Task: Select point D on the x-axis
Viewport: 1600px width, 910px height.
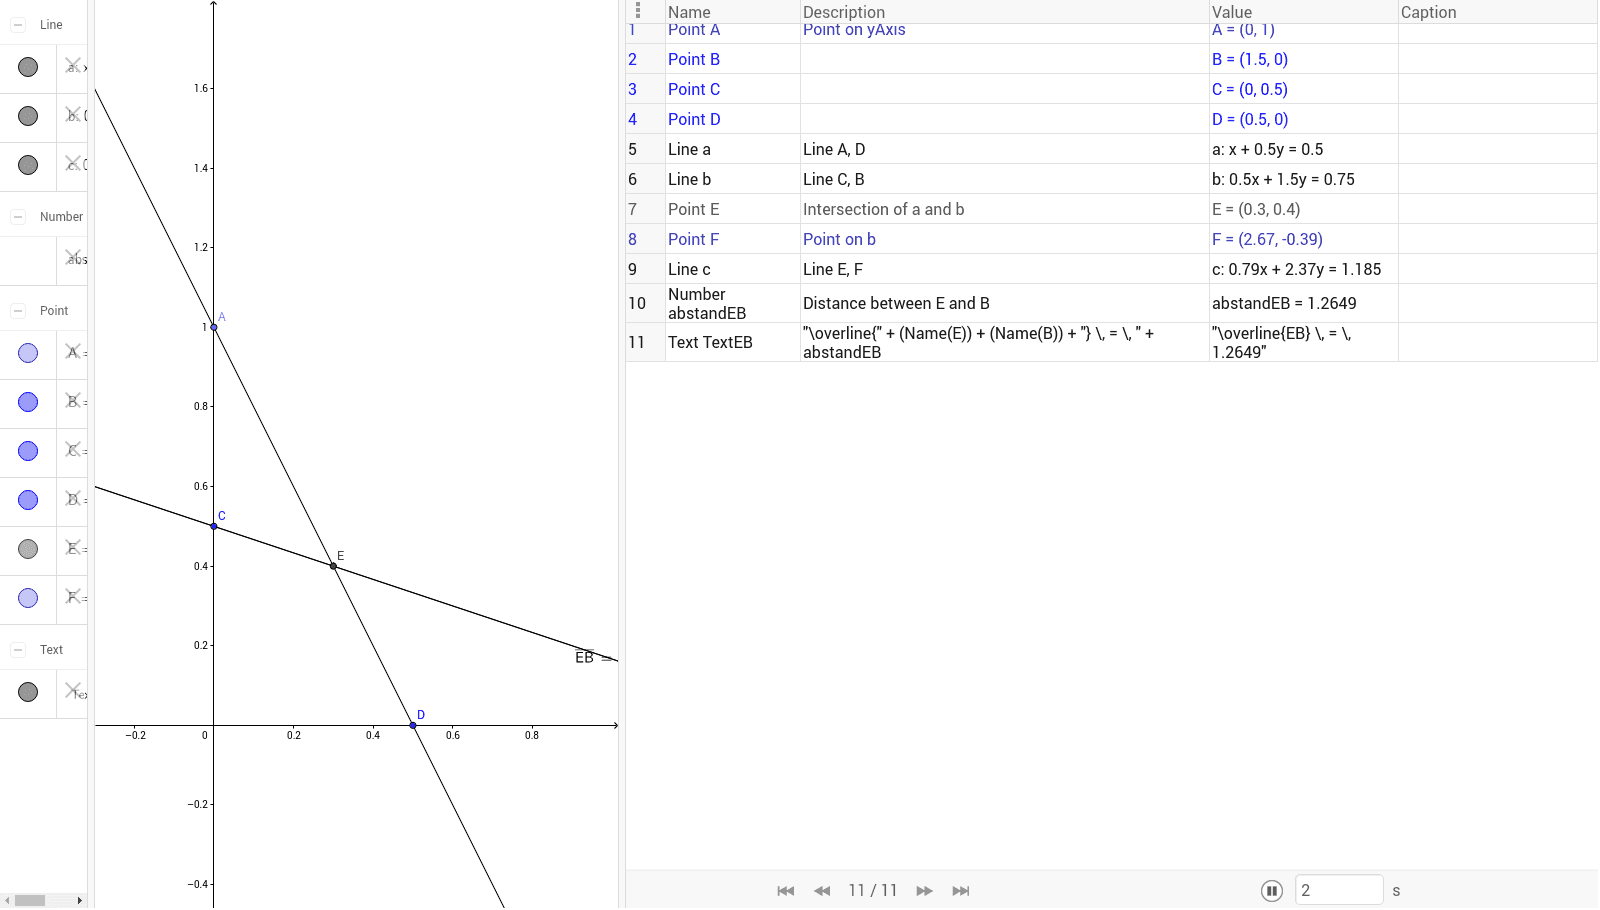Action: [x=413, y=725]
